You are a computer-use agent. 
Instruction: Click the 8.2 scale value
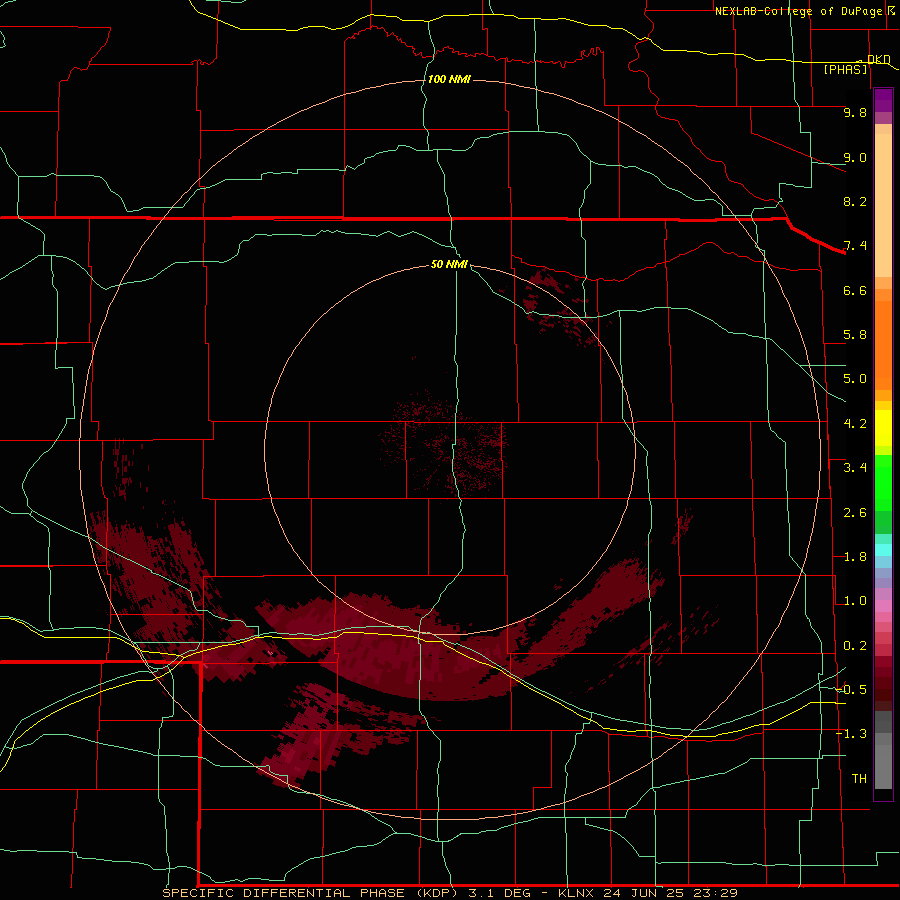click(x=855, y=201)
